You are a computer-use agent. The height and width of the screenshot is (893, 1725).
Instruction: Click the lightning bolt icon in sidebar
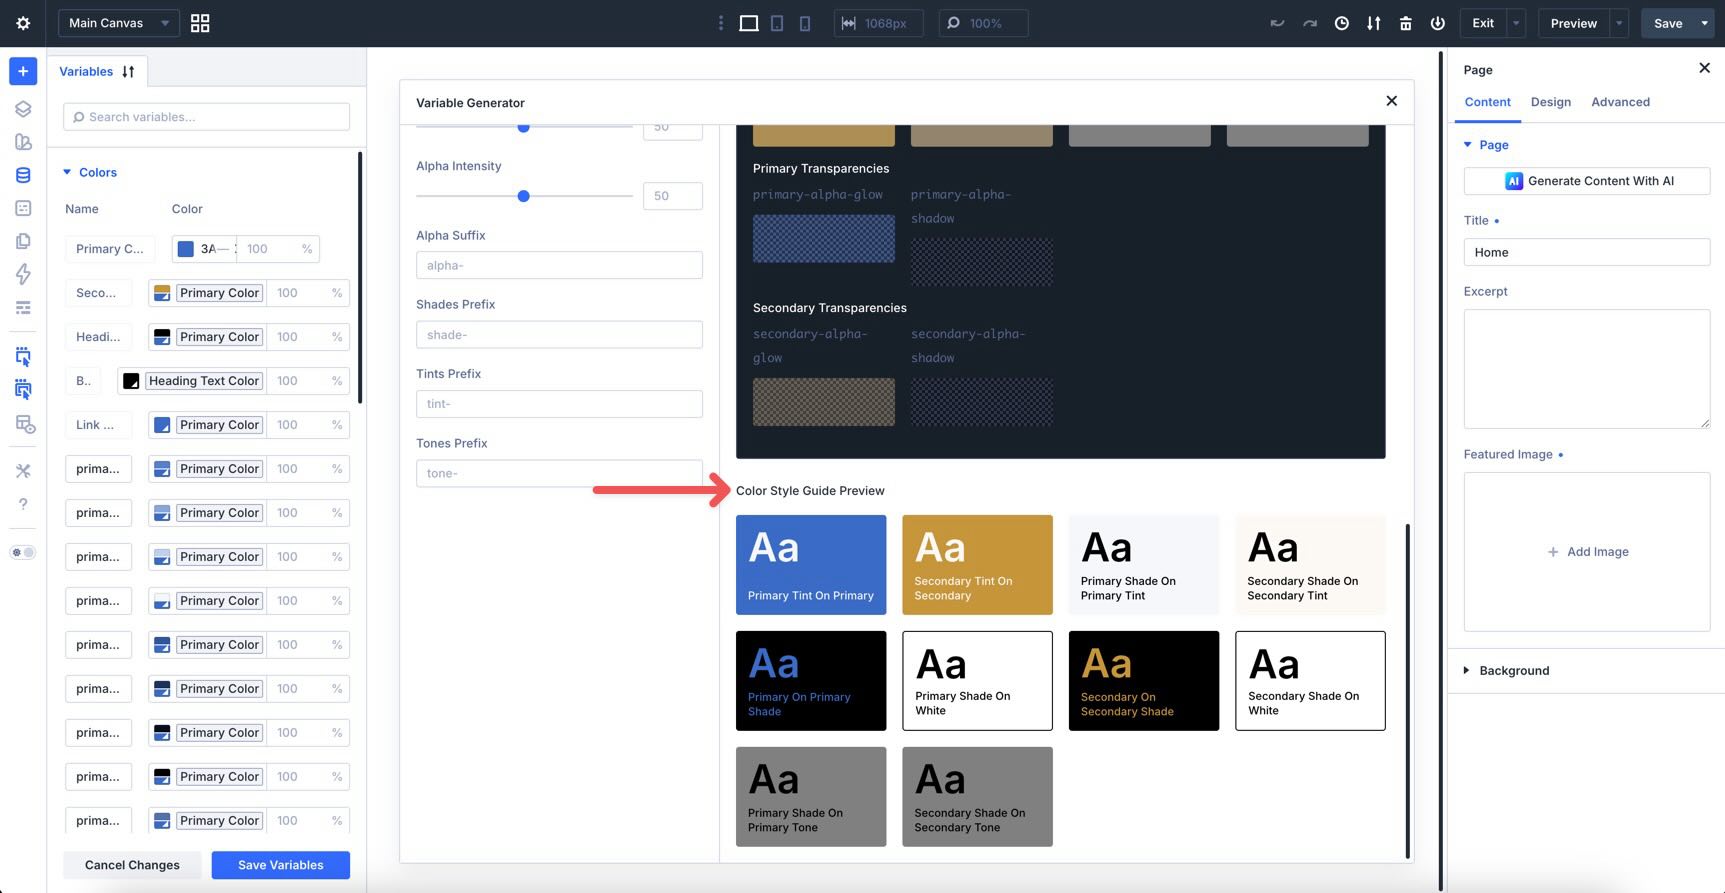(x=23, y=274)
